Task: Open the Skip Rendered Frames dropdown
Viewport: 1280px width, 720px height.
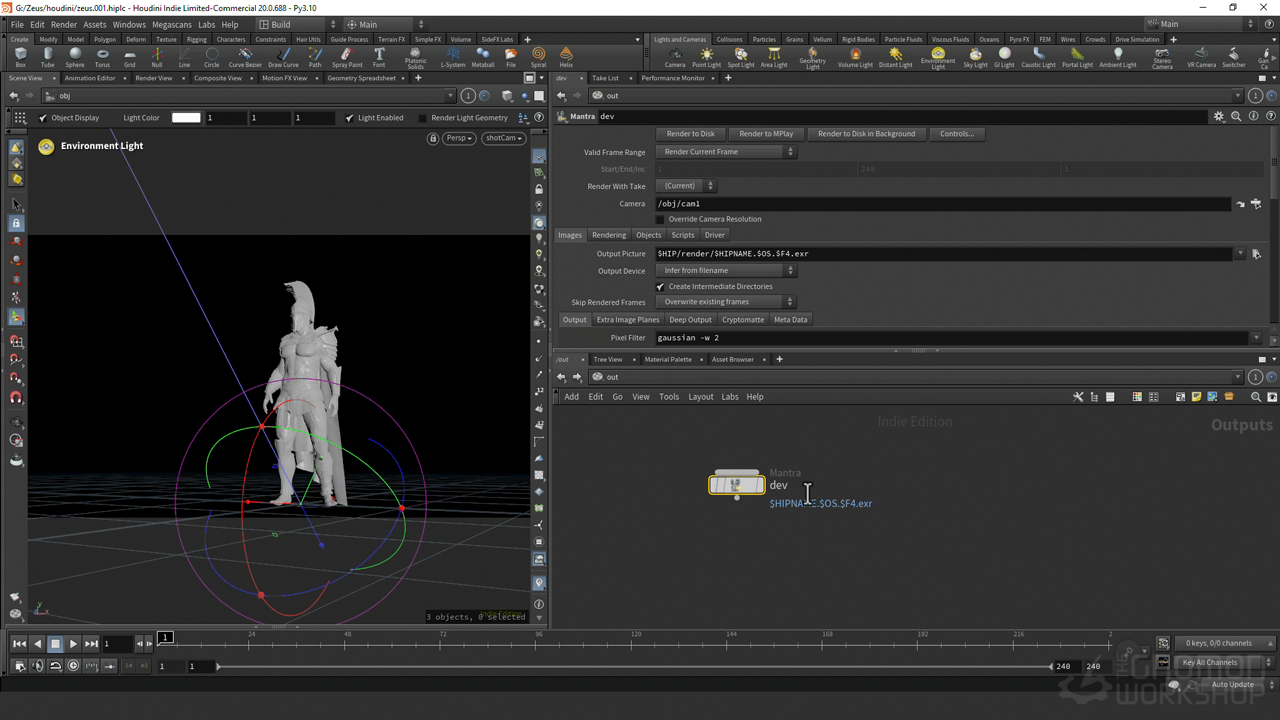Action: tap(725, 302)
